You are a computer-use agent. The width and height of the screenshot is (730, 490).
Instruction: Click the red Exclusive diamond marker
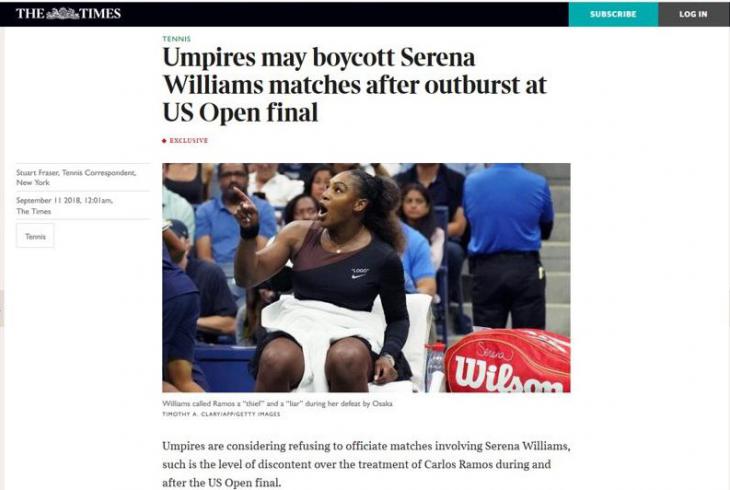[x=164, y=141]
